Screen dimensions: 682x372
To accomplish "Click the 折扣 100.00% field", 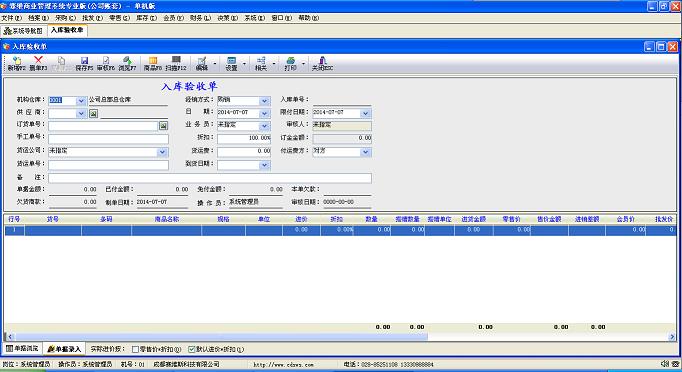I will (244, 139).
